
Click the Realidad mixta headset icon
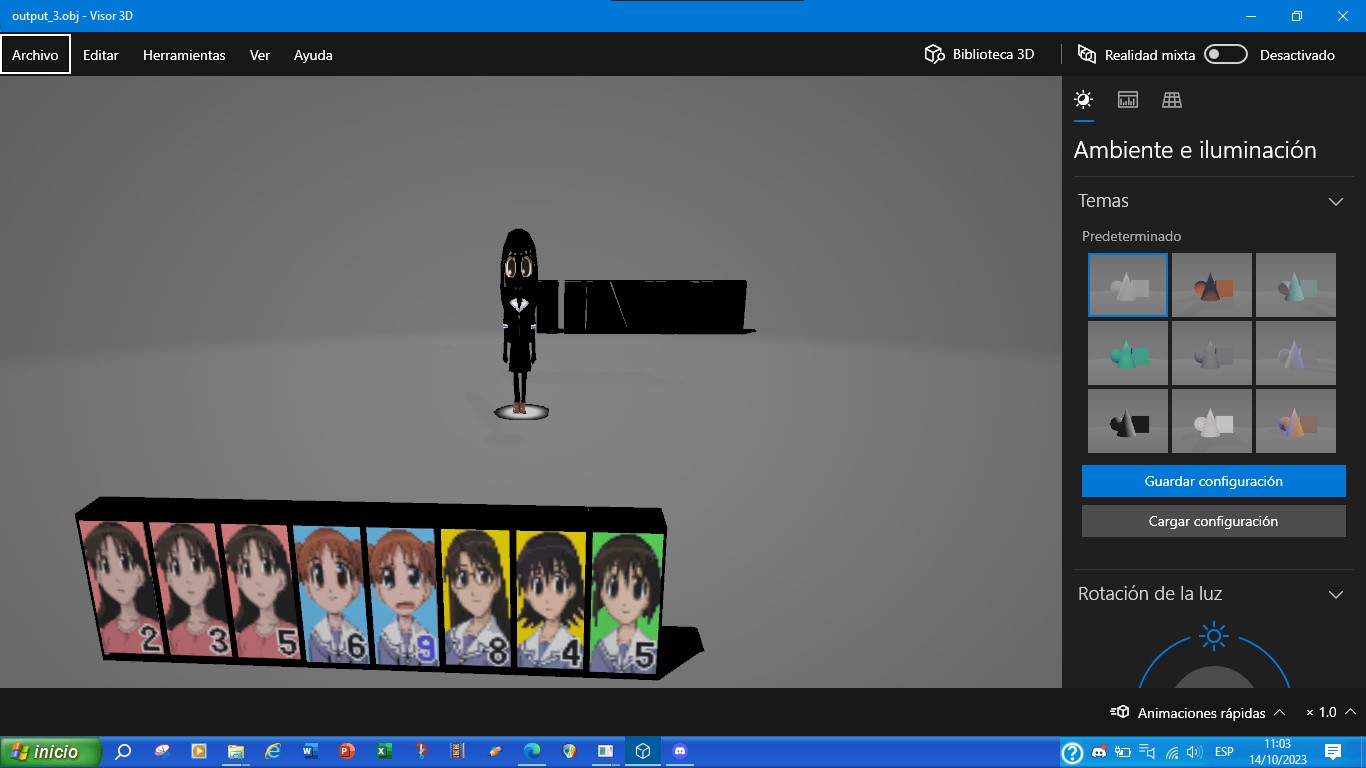(x=1087, y=54)
